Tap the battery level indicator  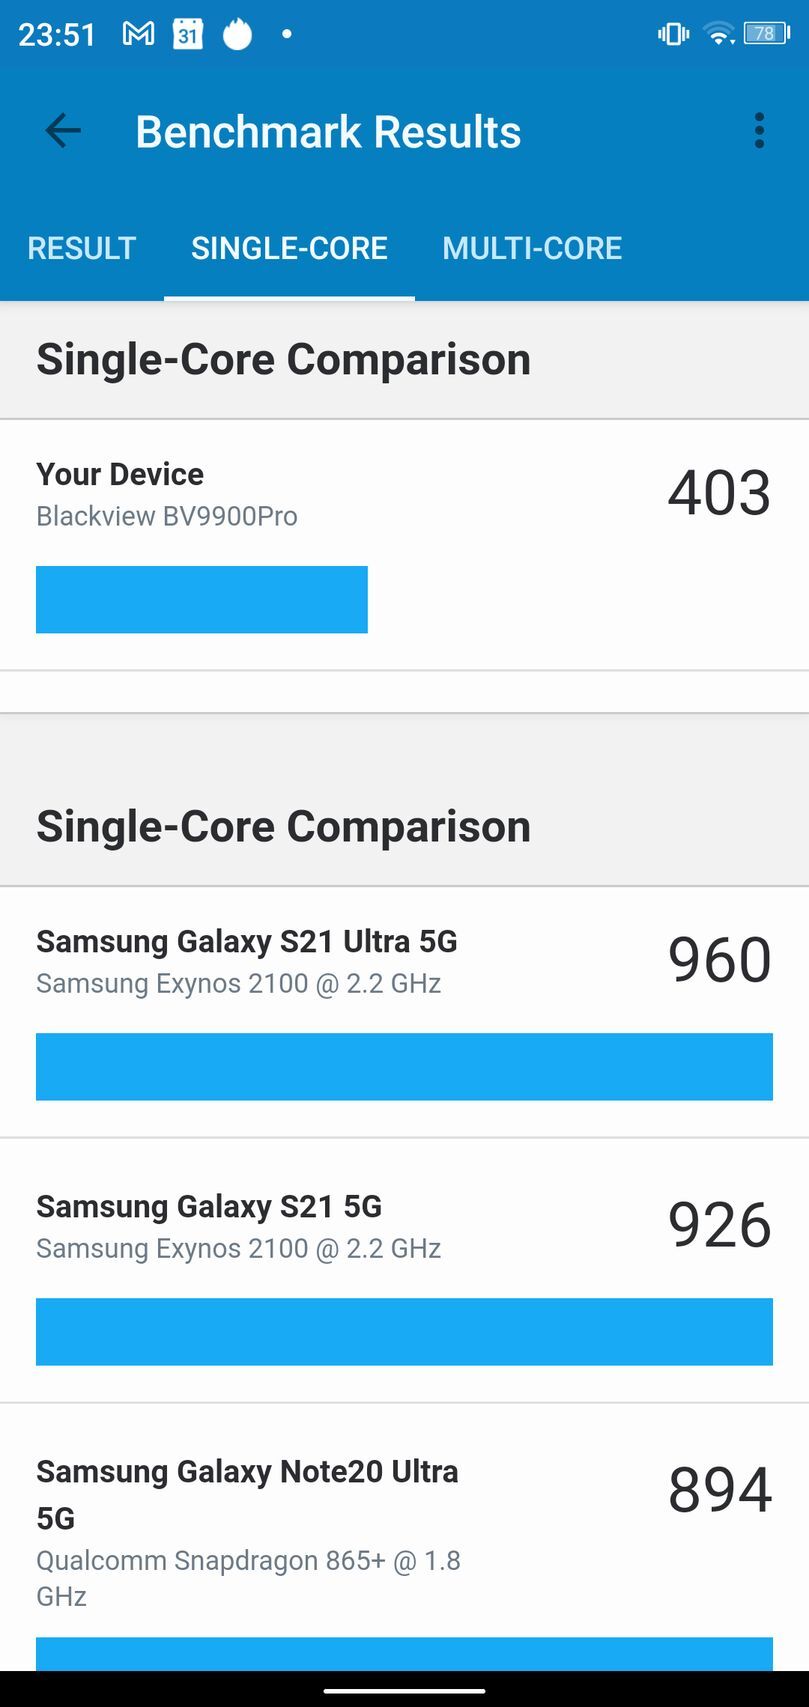(x=766, y=34)
